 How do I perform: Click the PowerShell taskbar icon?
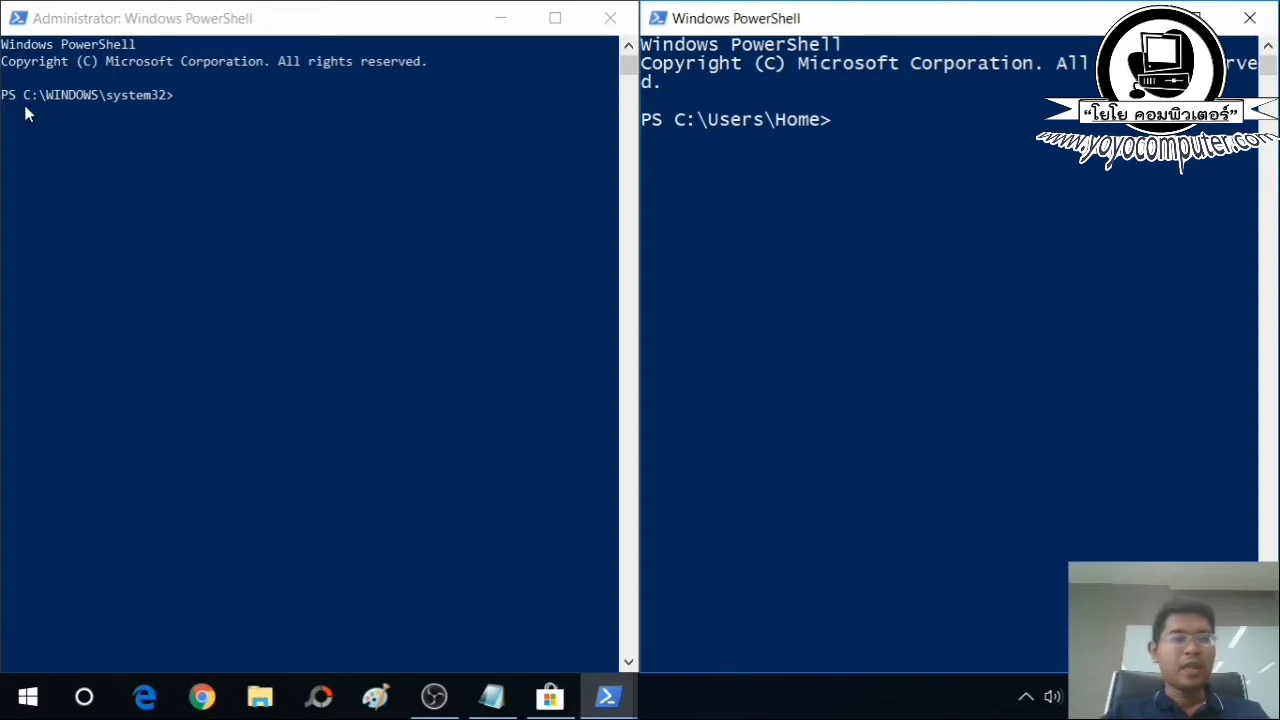pos(607,697)
